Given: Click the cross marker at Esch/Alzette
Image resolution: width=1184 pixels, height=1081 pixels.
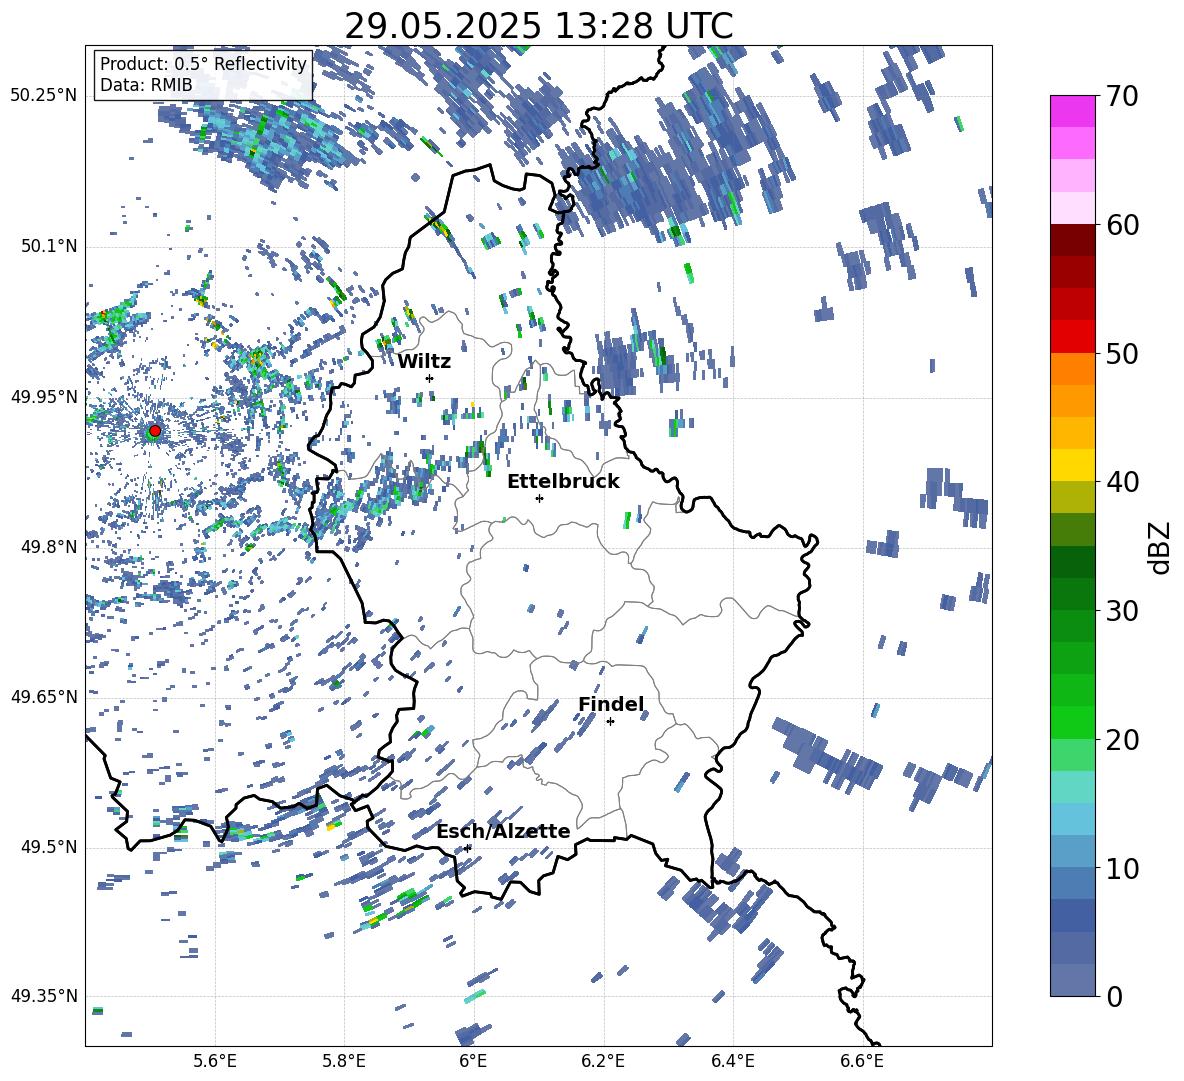Looking at the screenshot, I should point(468,848).
